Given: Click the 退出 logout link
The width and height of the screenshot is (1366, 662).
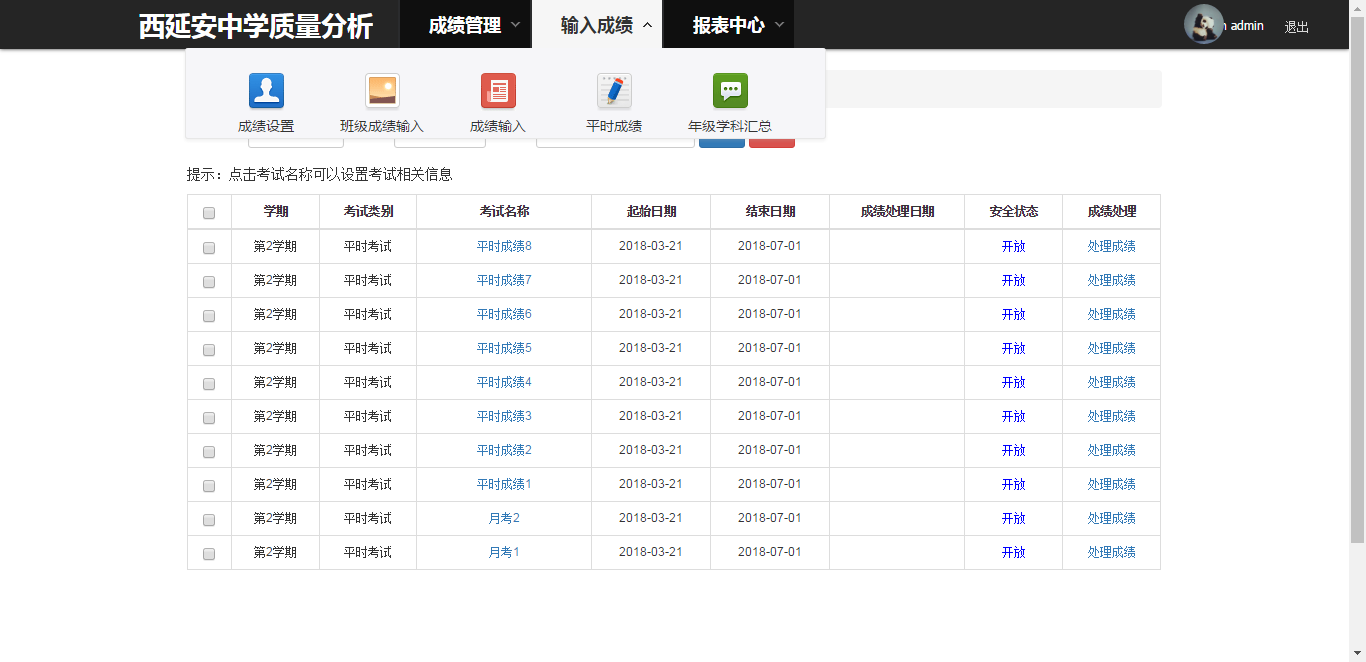Looking at the screenshot, I should click(1296, 27).
